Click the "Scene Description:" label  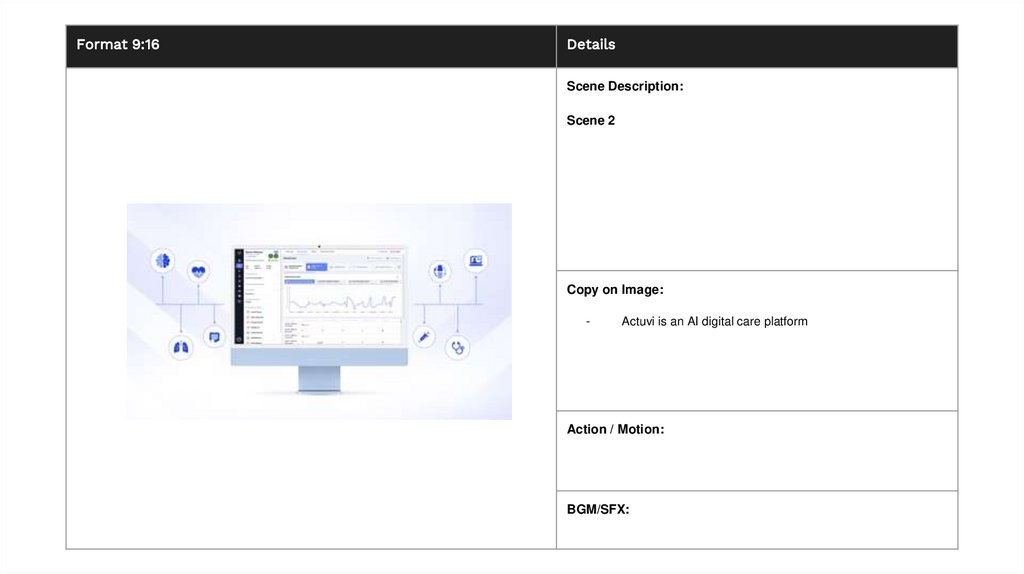(x=625, y=86)
